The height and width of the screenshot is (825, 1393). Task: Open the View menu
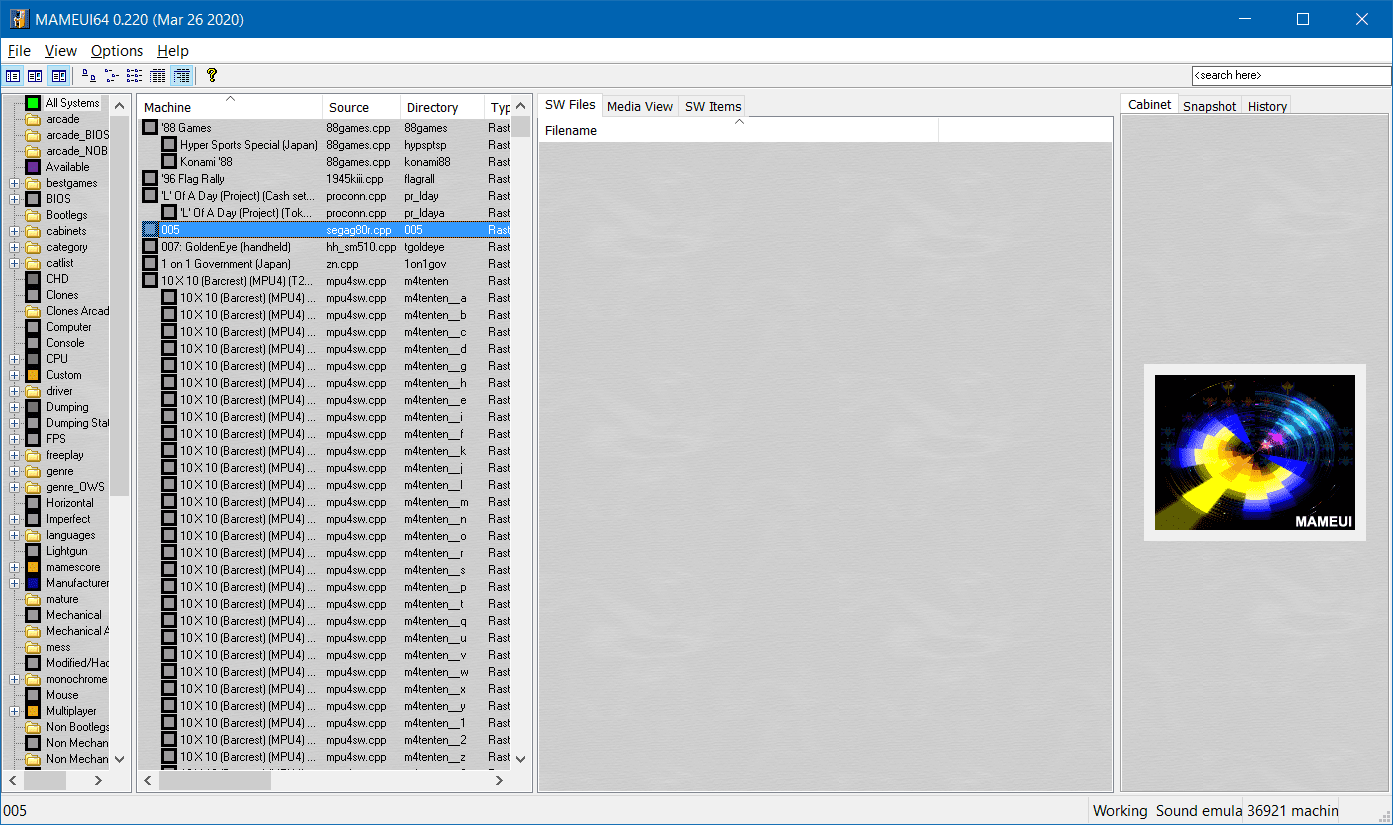coord(61,51)
